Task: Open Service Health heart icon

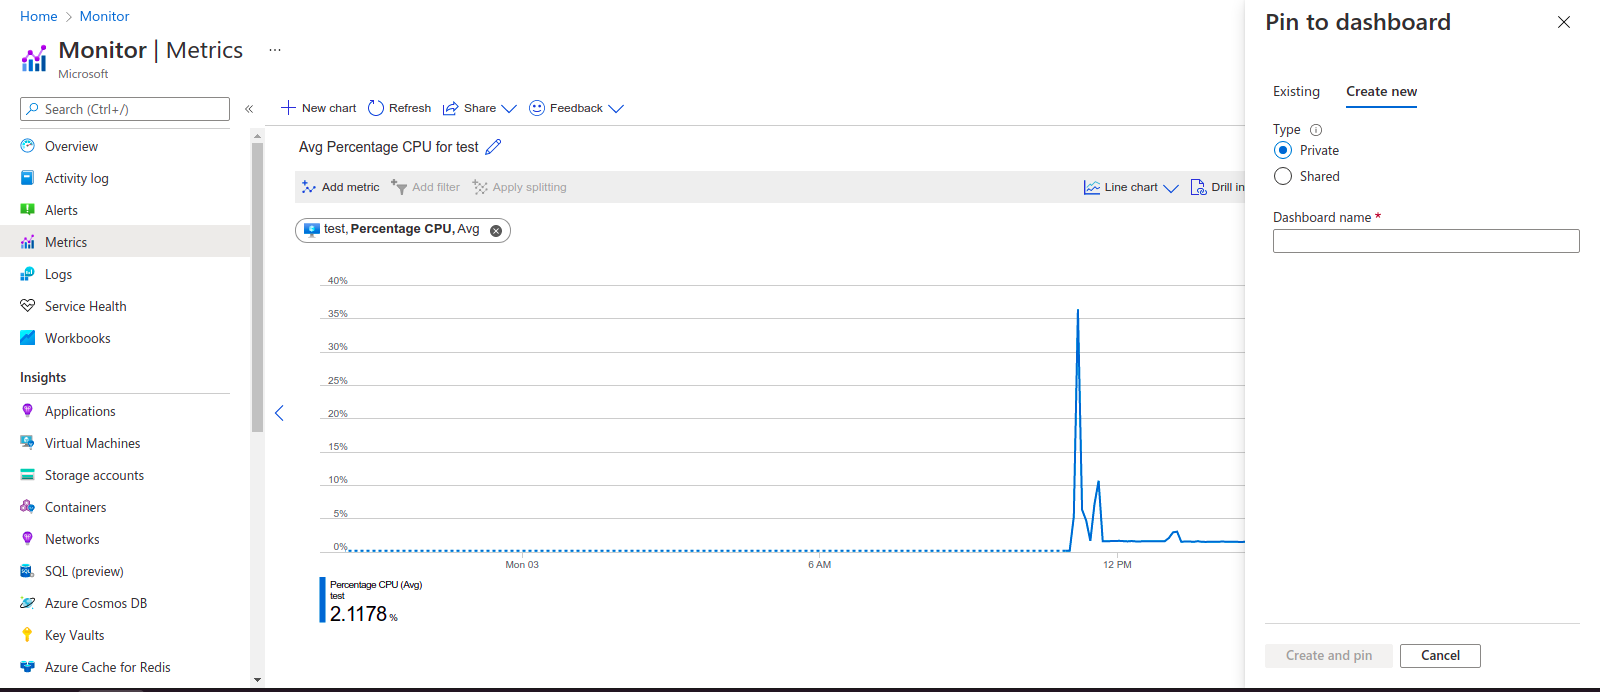Action: 28,306
